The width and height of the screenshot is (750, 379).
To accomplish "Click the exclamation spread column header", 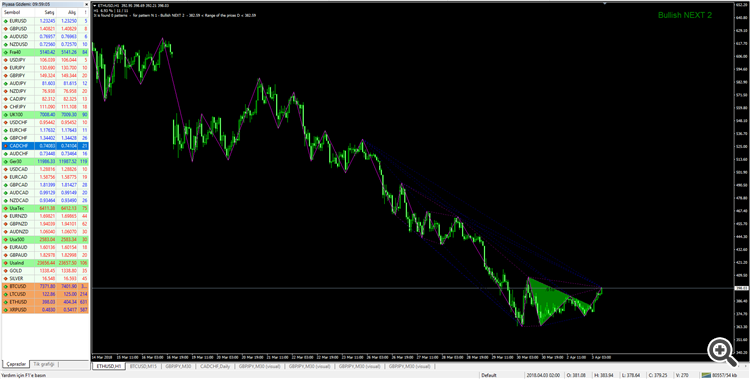I will pos(85,12).
